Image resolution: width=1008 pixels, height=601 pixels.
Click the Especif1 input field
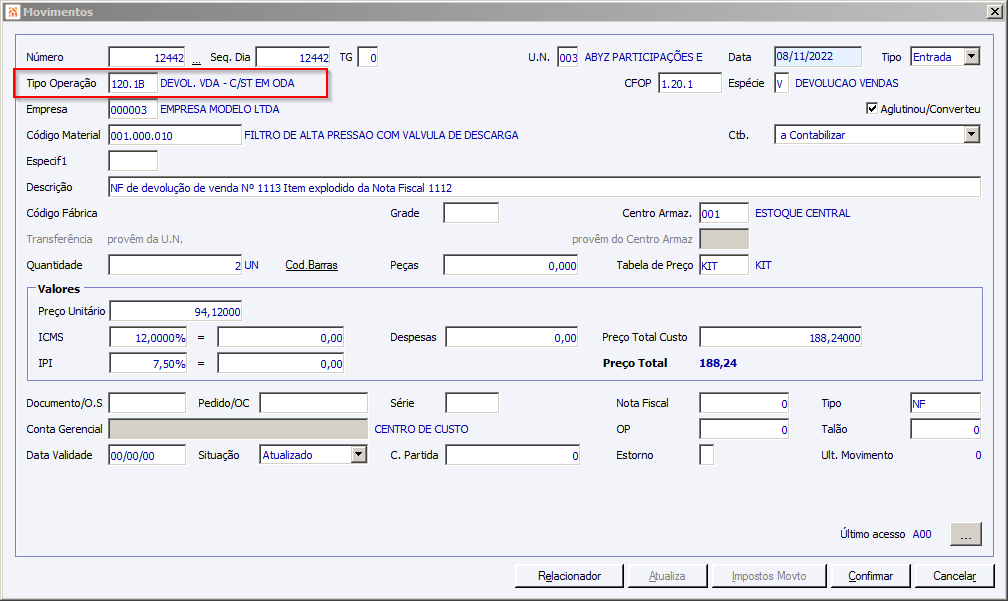coord(133,161)
